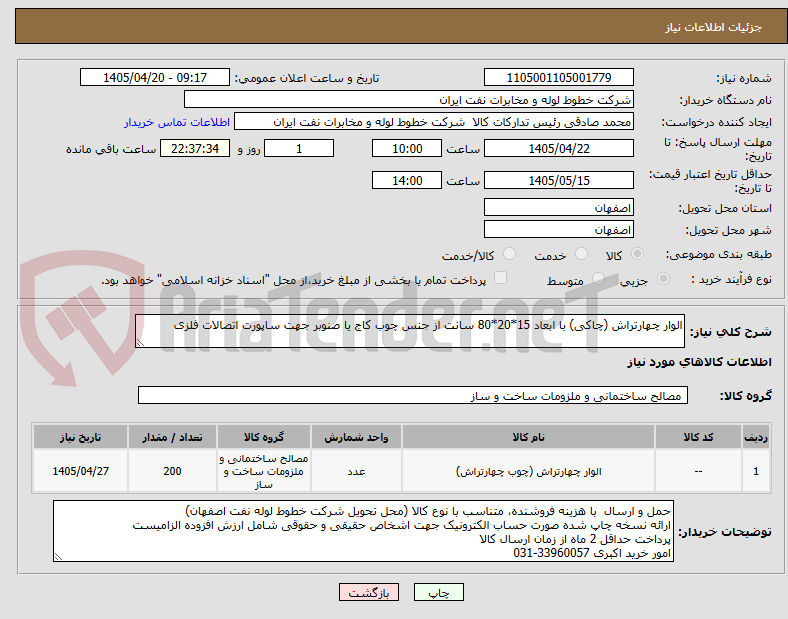Click the کد کالا column header
This screenshot has height=619, width=788.
(698, 437)
